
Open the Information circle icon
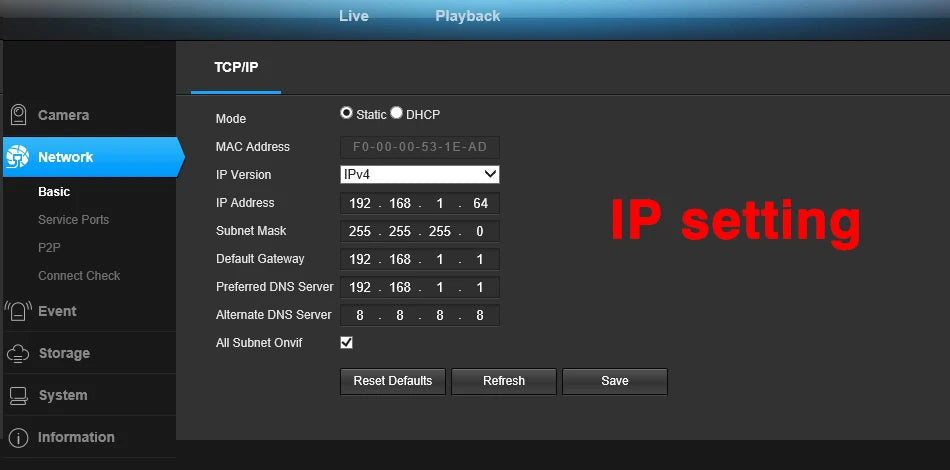[18, 437]
